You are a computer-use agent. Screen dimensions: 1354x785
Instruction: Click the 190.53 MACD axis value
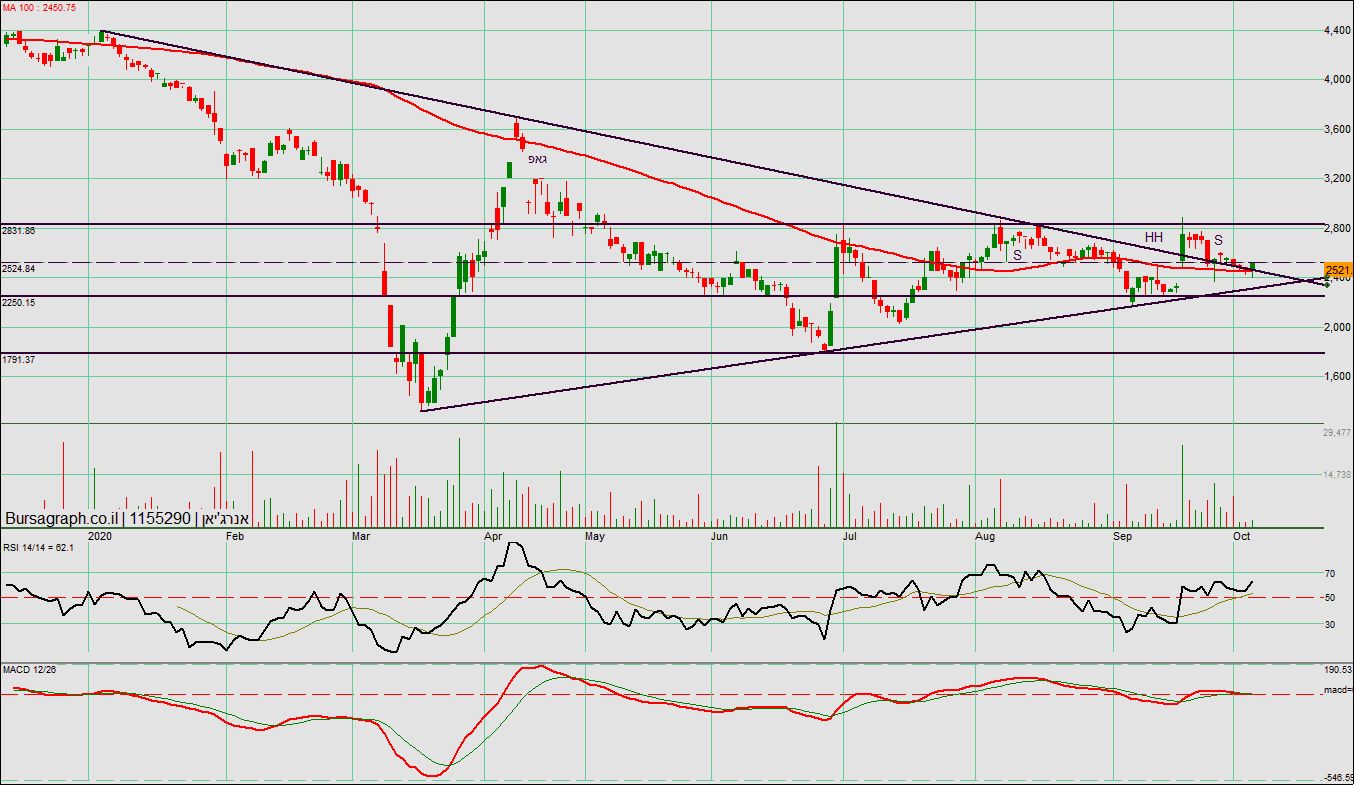pyautogui.click(x=1337, y=670)
